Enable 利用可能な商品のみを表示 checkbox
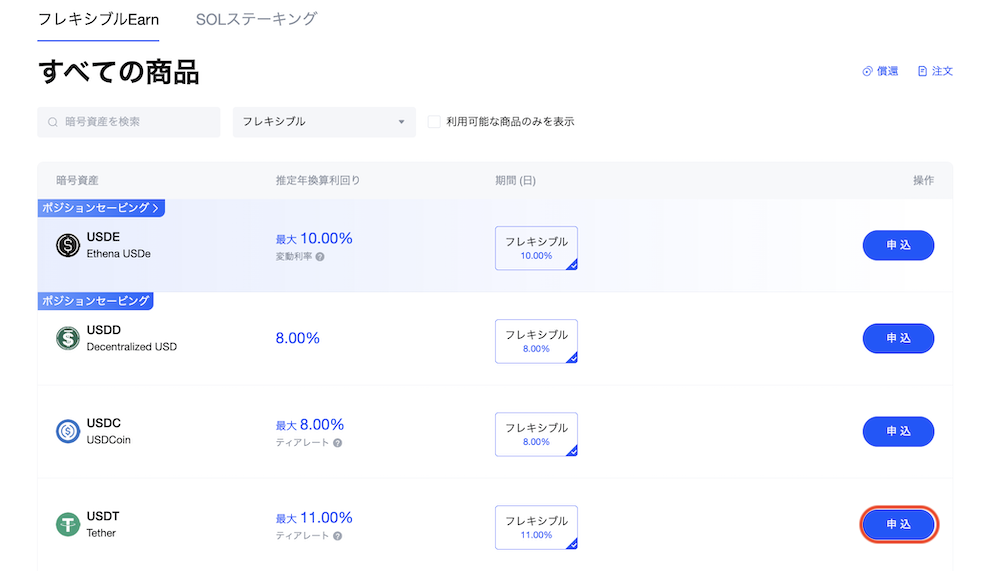The image size is (1000, 571). click(x=434, y=122)
